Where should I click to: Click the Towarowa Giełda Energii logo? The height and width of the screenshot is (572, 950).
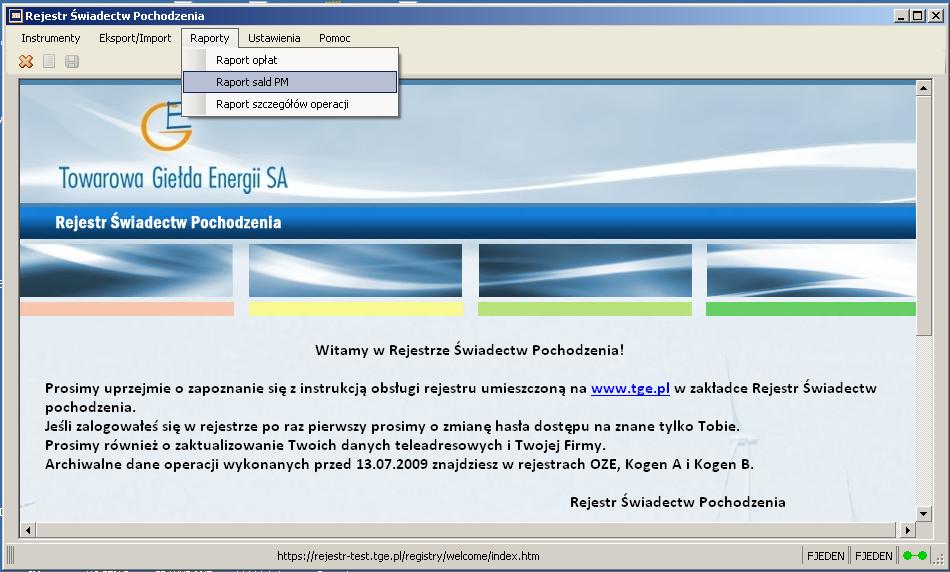173,147
